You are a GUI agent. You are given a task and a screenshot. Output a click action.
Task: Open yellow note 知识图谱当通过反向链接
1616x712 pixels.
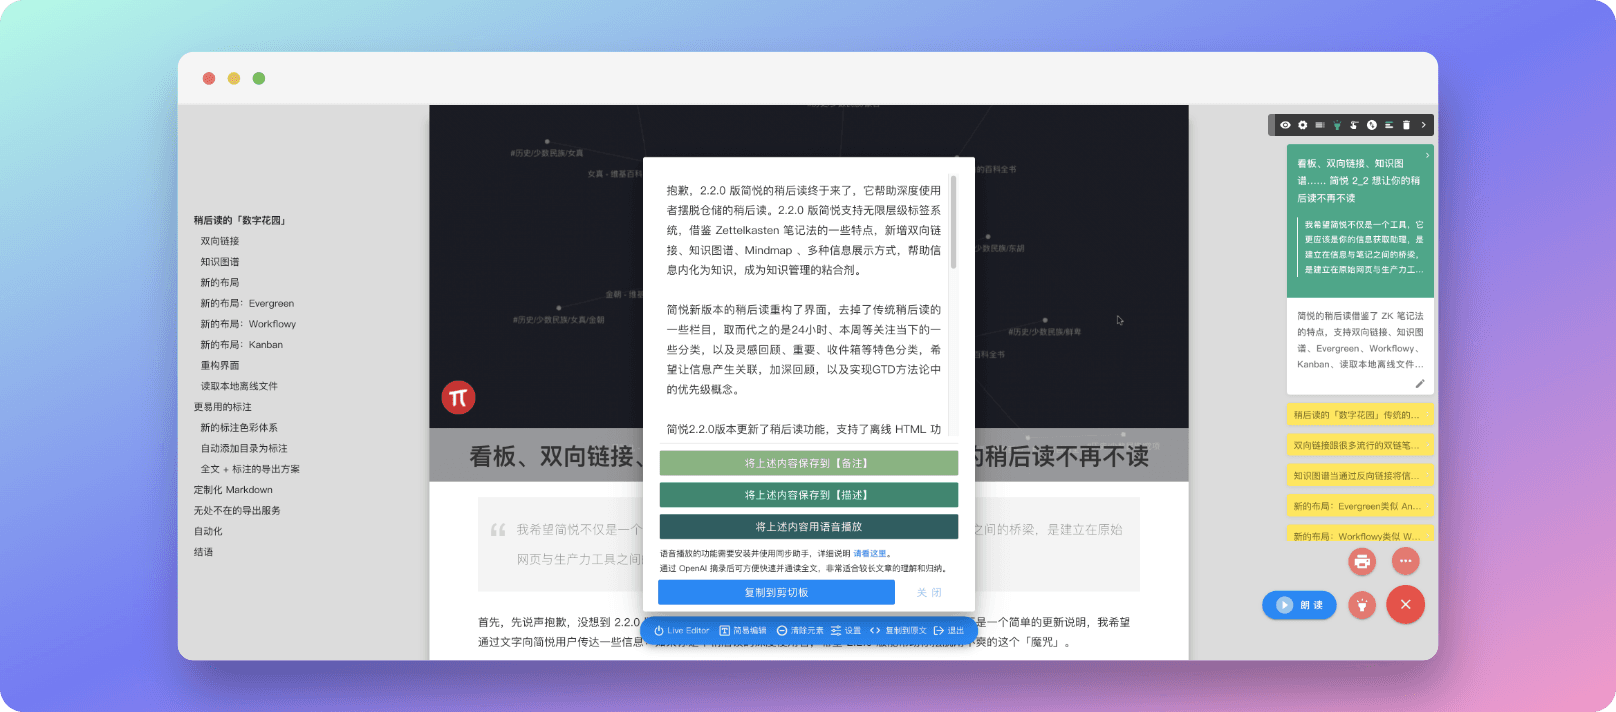1360,476
